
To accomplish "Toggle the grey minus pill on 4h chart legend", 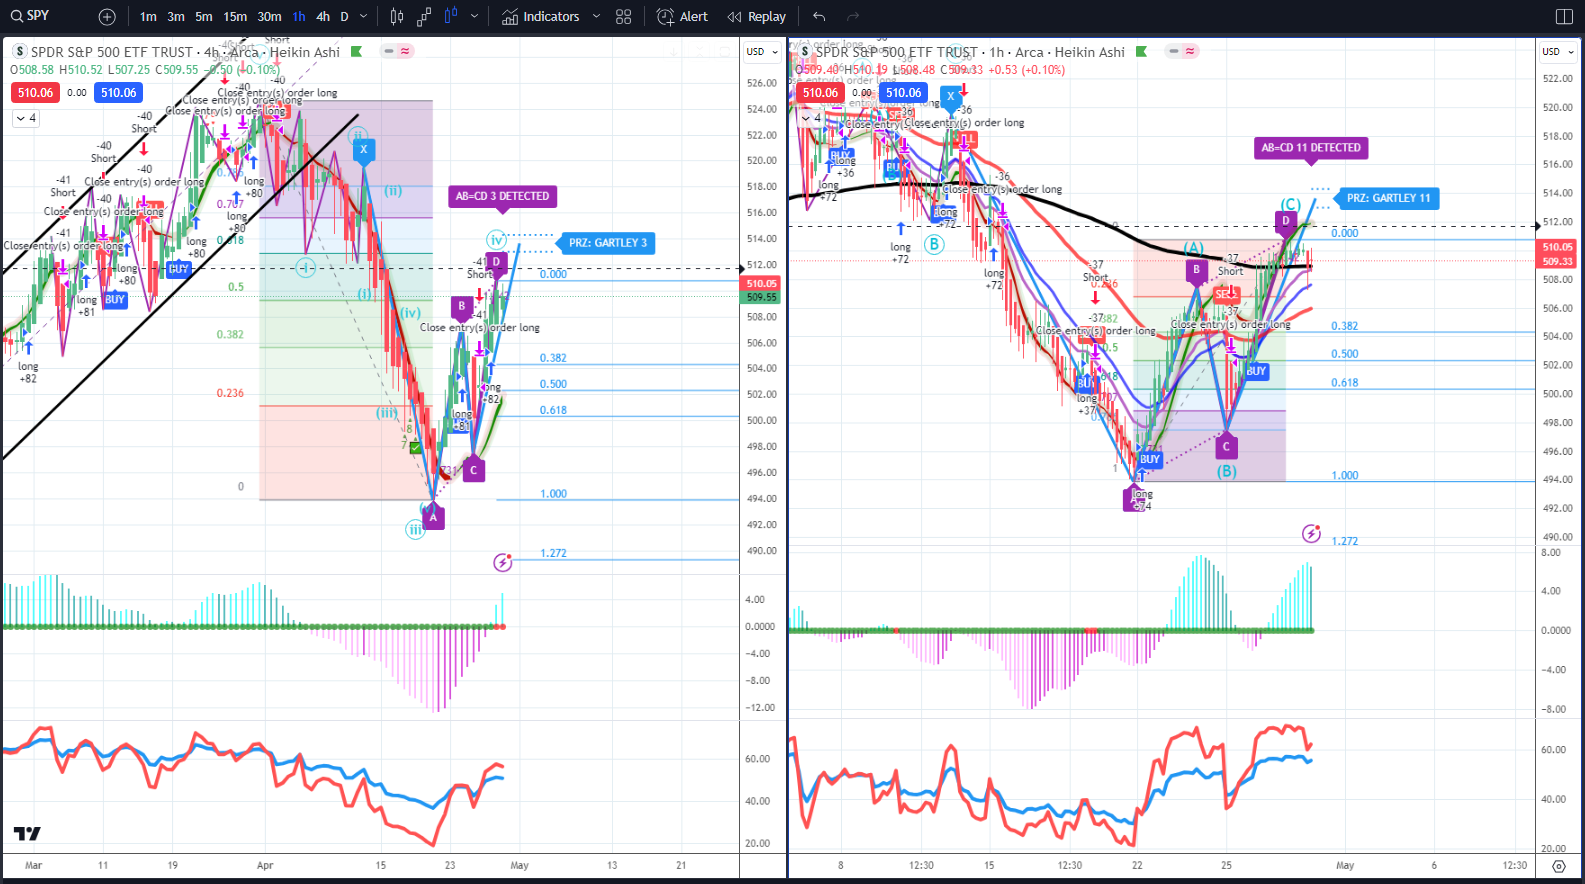I will point(388,51).
